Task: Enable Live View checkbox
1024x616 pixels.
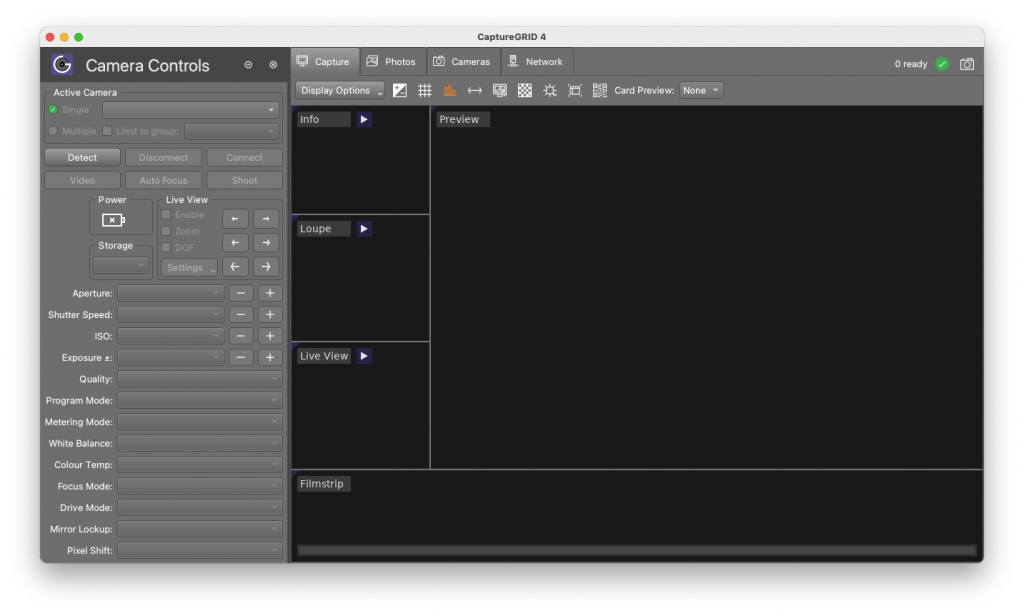Action: click(x=166, y=215)
